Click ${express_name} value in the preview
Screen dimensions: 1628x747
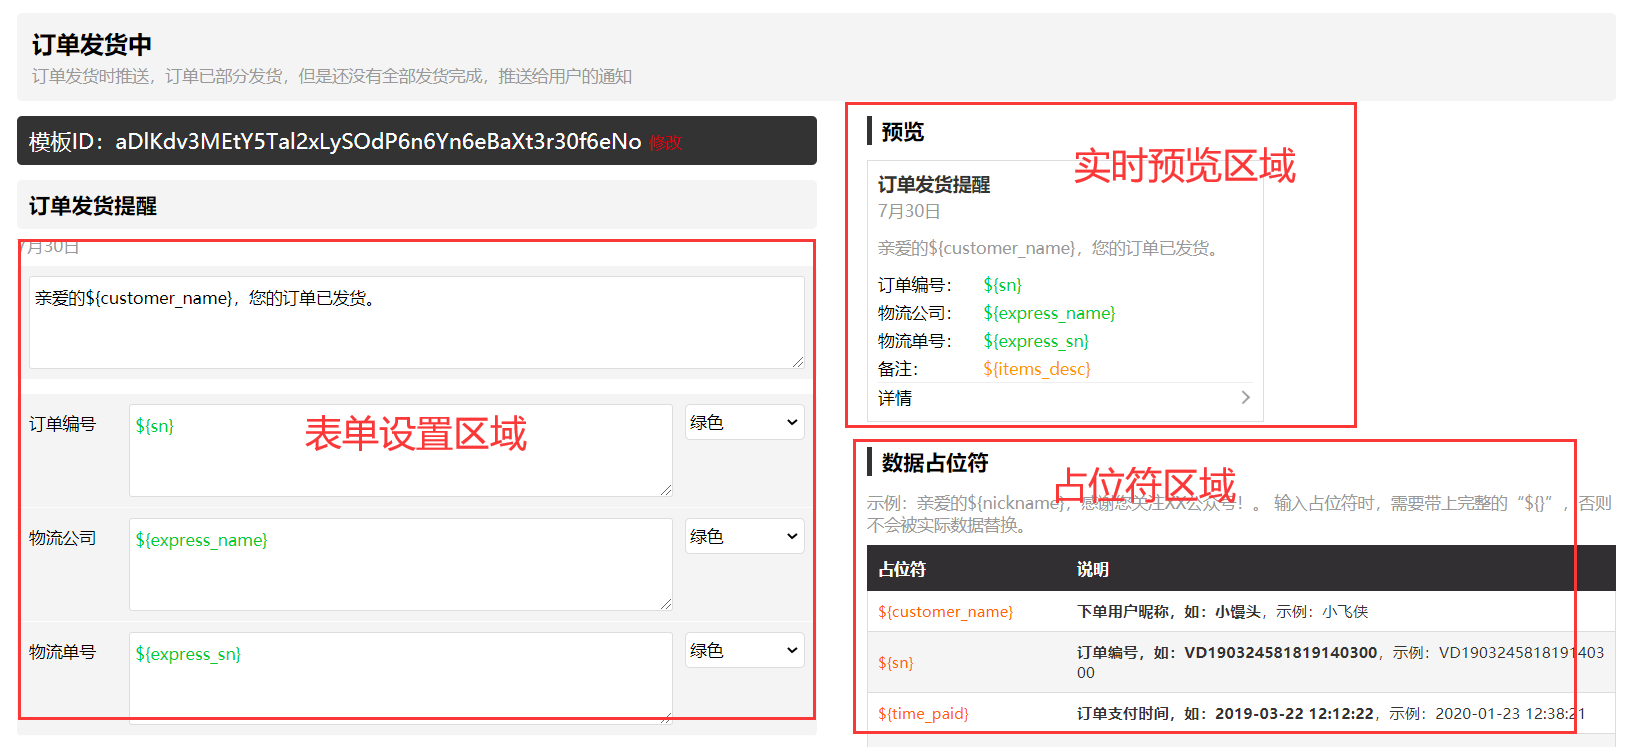(x=1049, y=313)
